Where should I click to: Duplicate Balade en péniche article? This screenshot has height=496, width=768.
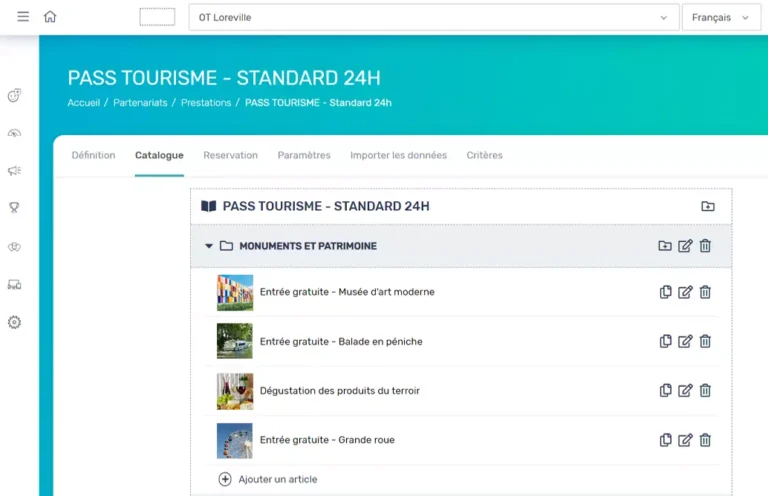(x=665, y=341)
